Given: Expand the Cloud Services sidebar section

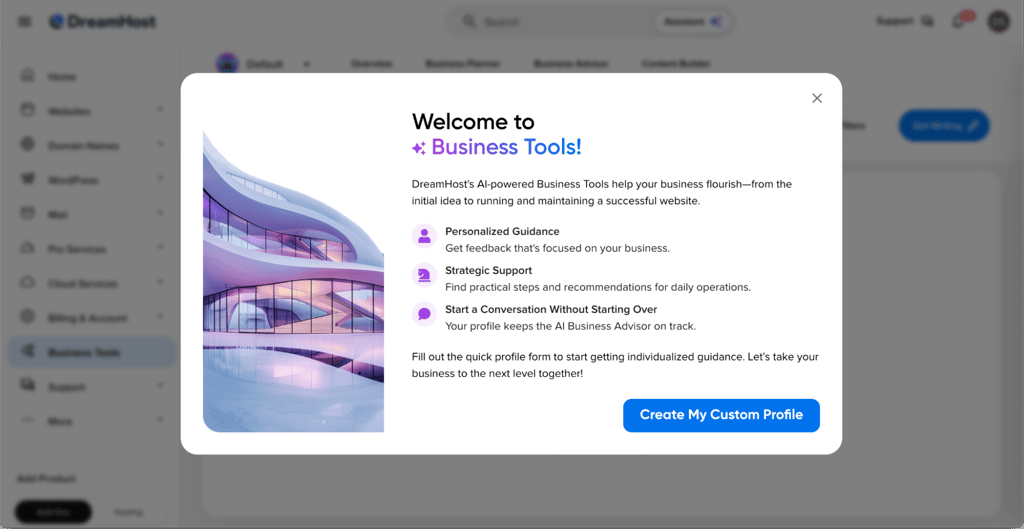Looking at the screenshot, I should coord(160,283).
